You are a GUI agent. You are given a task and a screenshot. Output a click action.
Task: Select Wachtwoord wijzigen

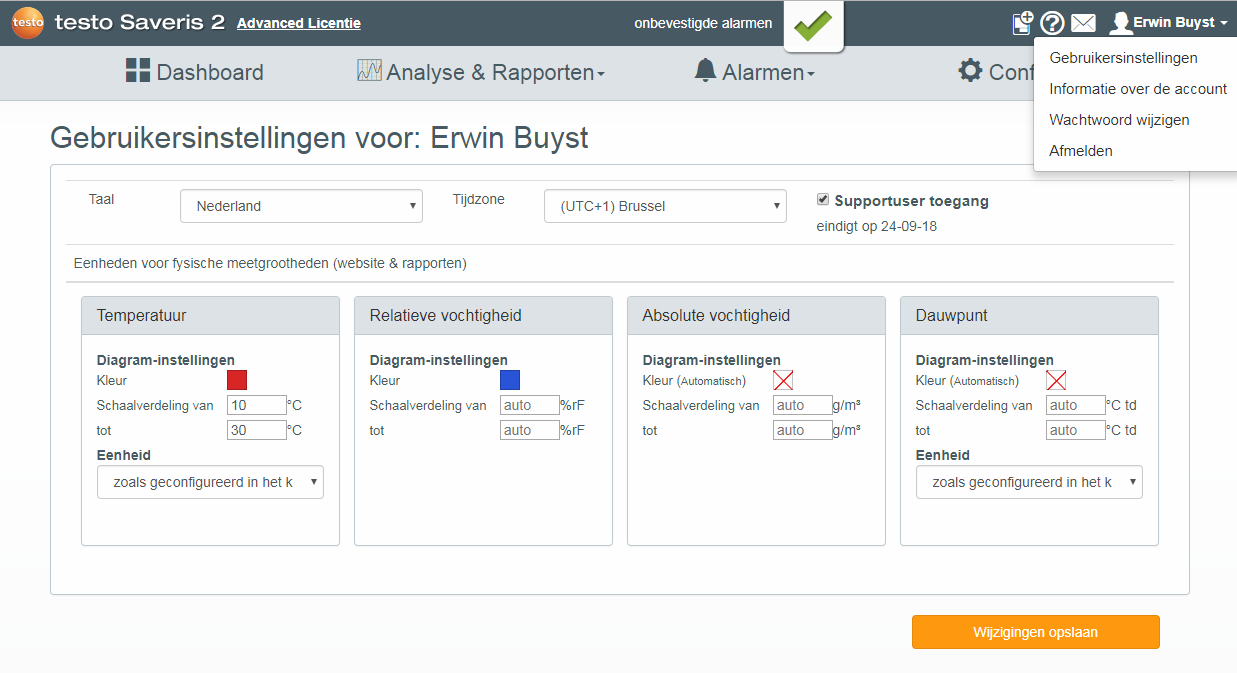point(1119,120)
